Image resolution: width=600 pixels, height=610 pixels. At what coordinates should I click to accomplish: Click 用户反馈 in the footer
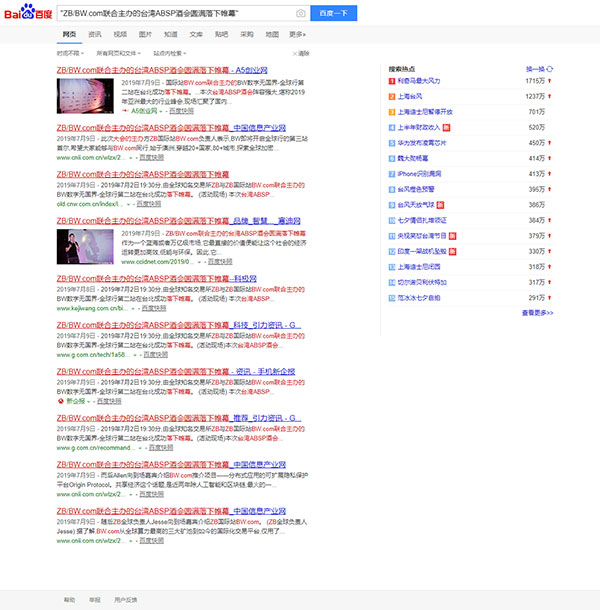point(126,600)
